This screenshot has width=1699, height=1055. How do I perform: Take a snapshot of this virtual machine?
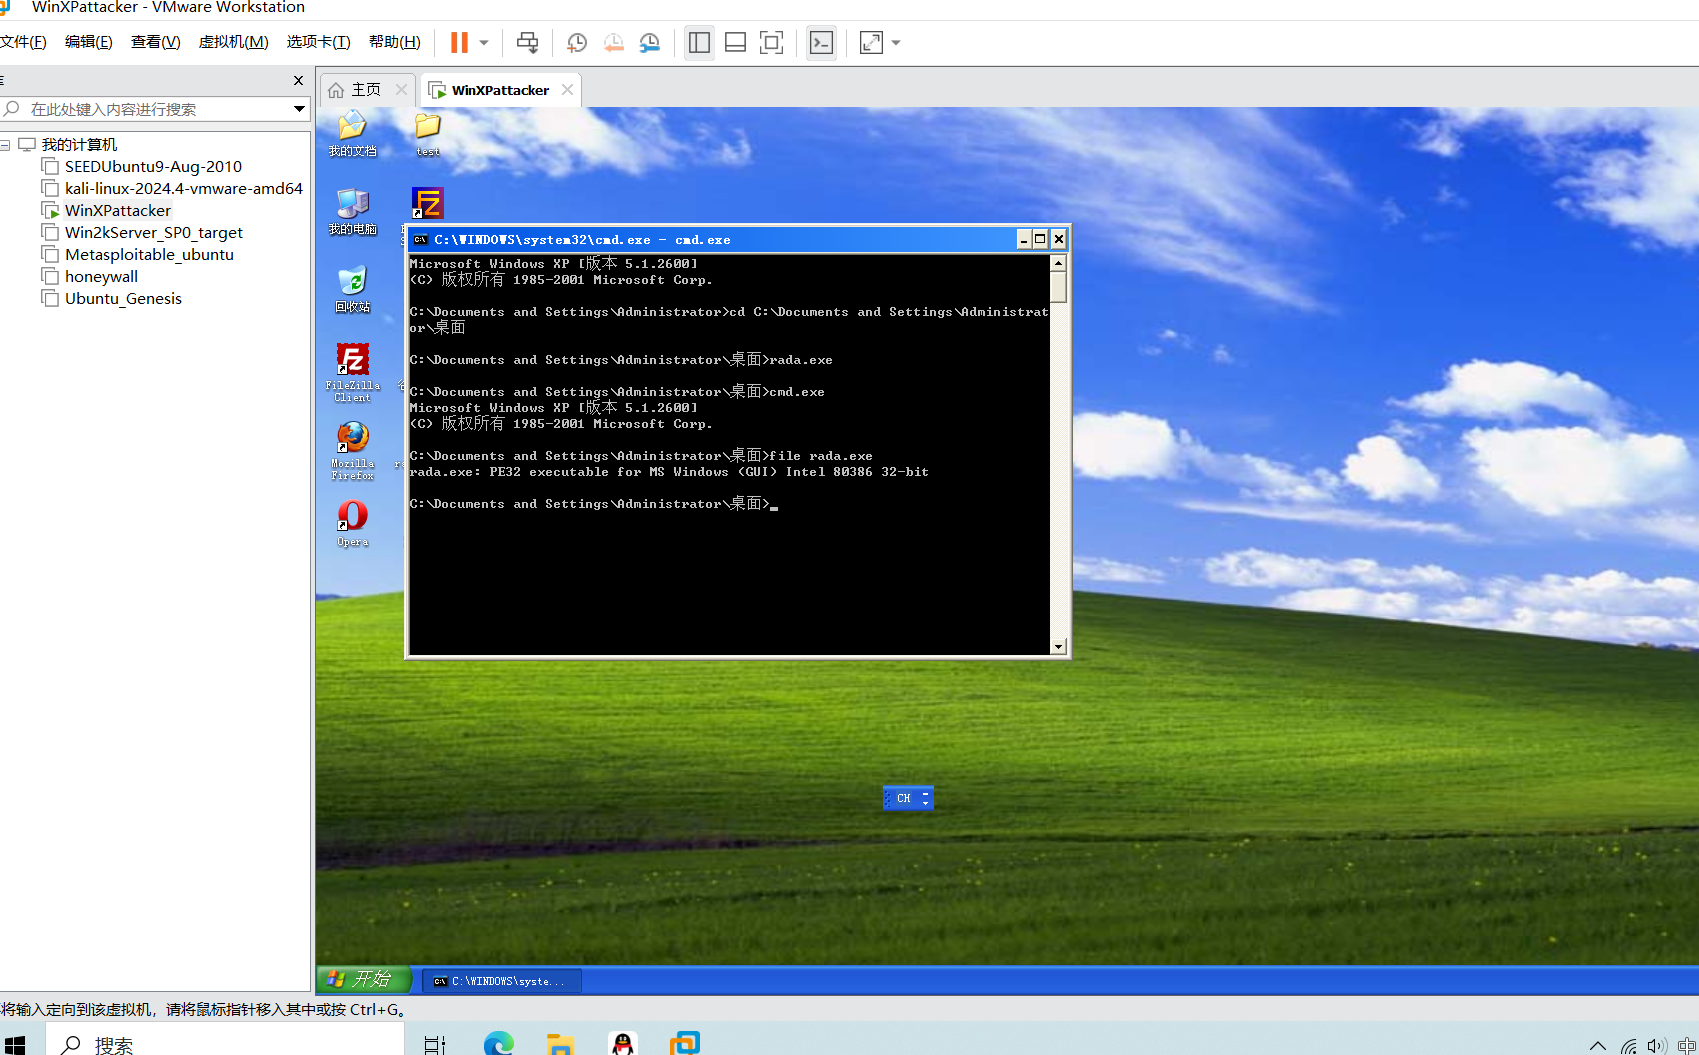point(577,42)
